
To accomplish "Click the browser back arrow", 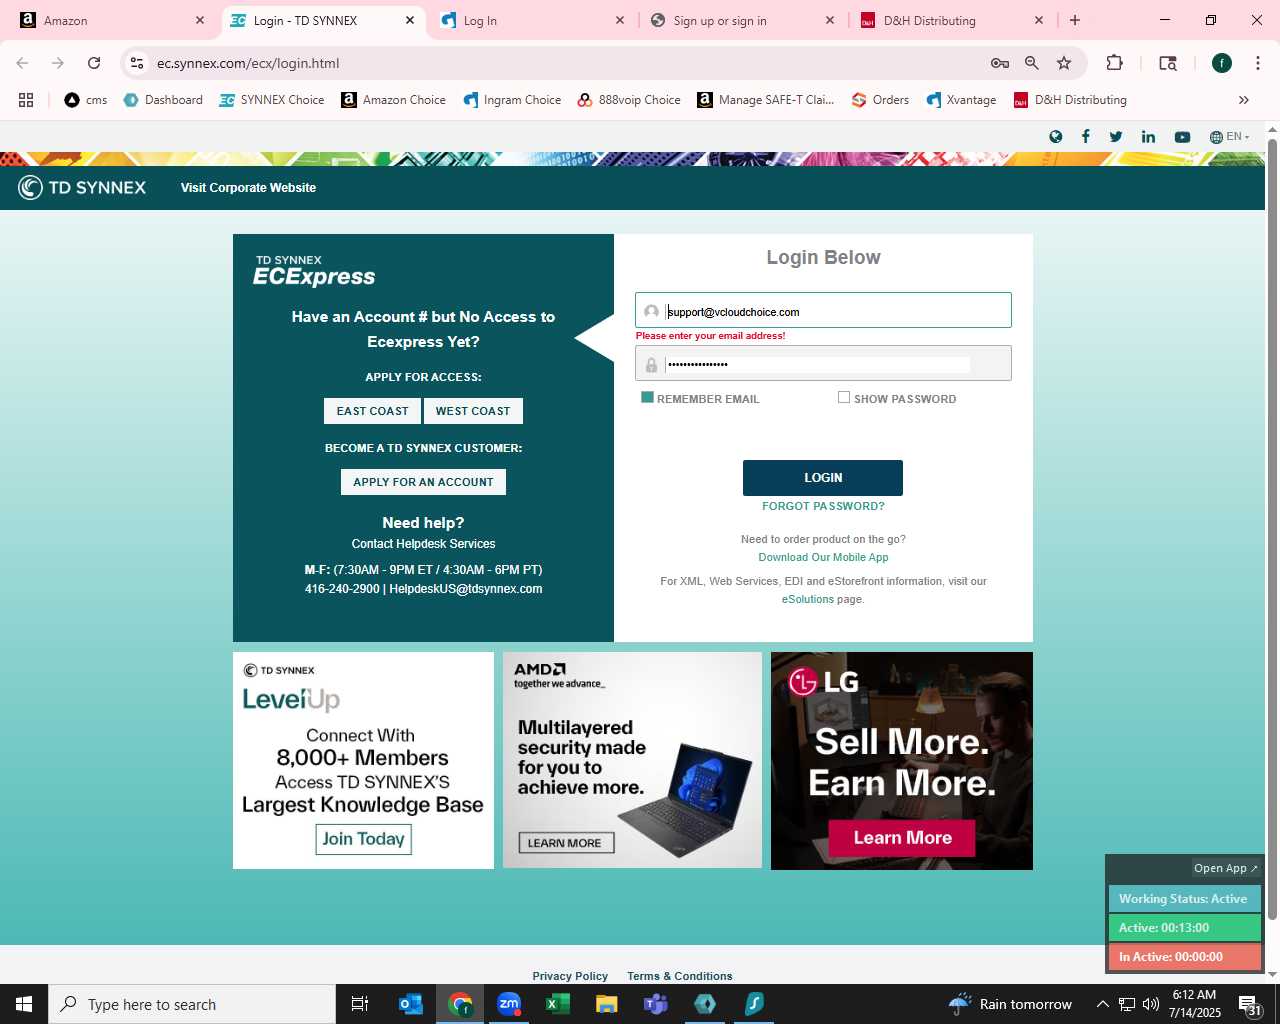I will point(22,63).
